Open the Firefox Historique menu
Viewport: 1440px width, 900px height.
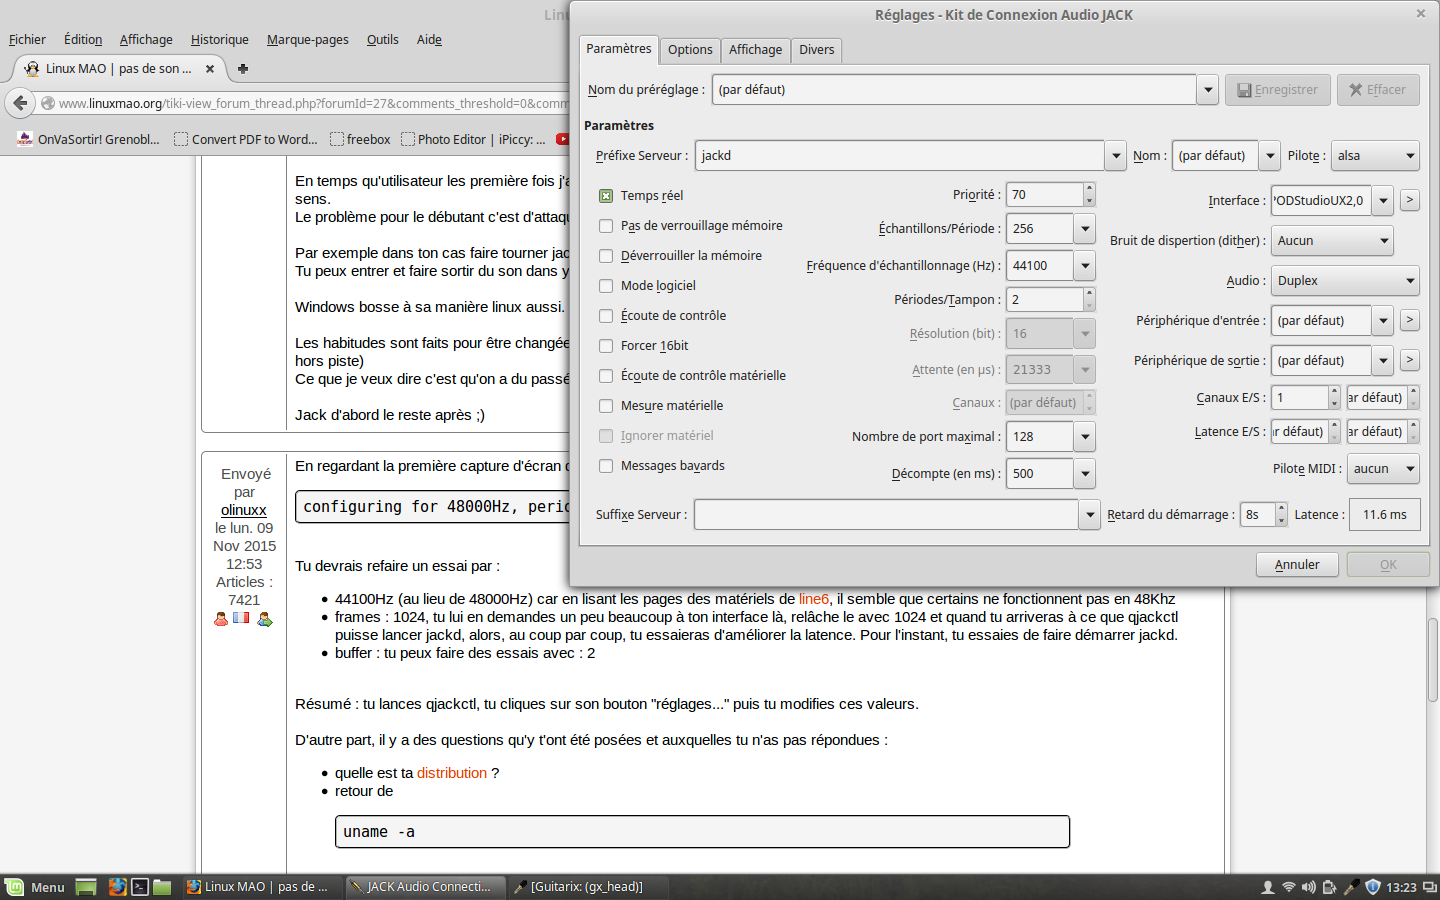click(220, 40)
